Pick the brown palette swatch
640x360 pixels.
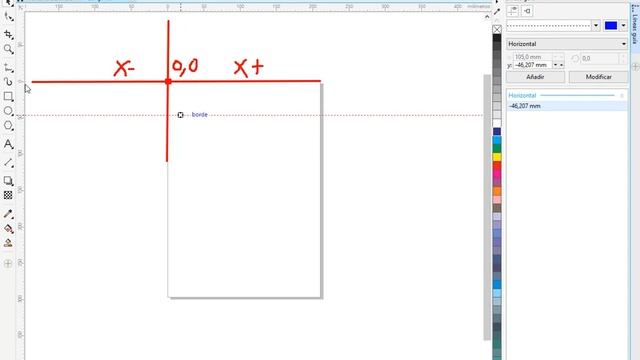pos(497,208)
